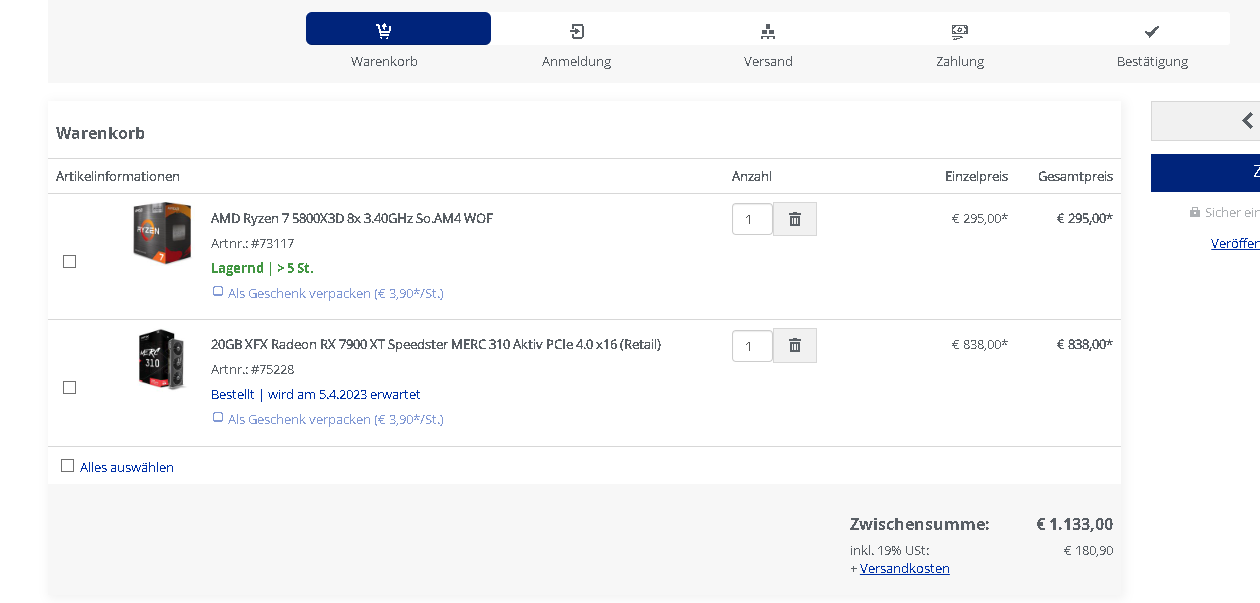
Task: Go to the Bestätigung step label
Action: [1152, 61]
